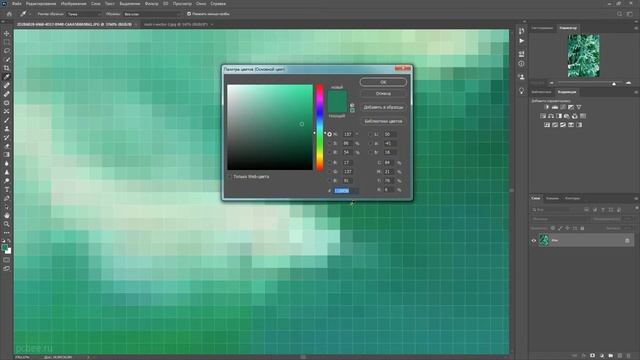Image resolution: width=640 pixels, height=360 pixels.
Task: Switch to the Histogram tab
Action: click(542, 28)
